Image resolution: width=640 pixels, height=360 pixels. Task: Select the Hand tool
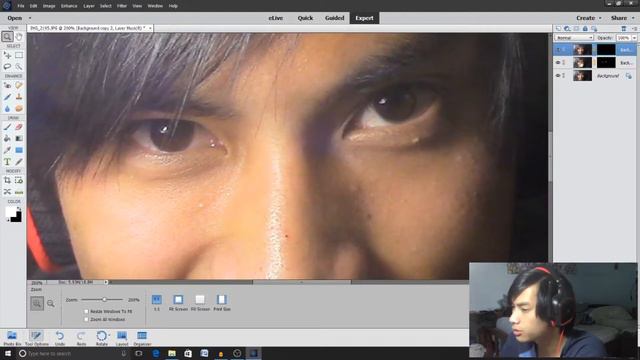[19, 37]
